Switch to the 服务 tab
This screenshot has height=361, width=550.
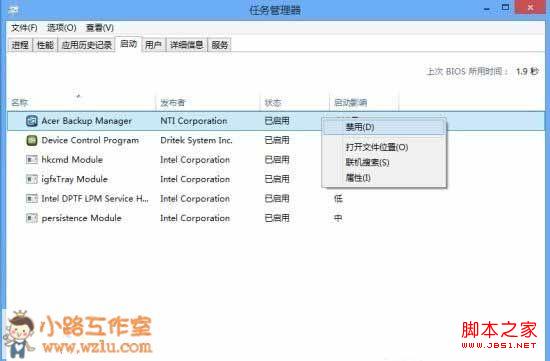[220, 45]
